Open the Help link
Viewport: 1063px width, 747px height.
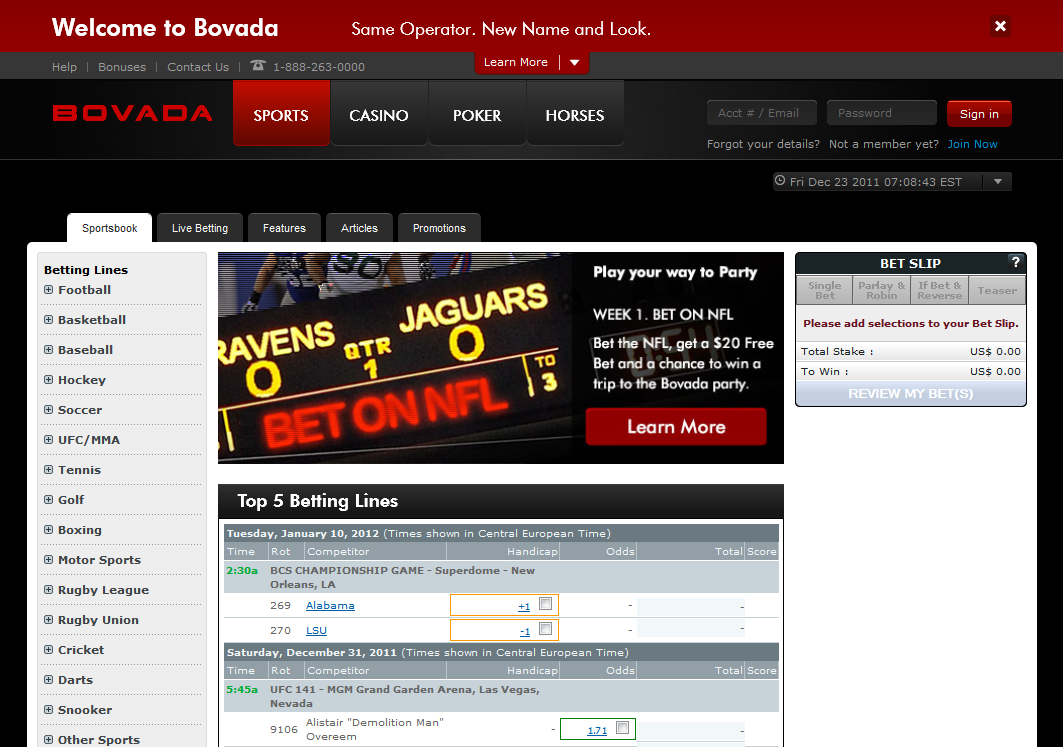[64, 66]
